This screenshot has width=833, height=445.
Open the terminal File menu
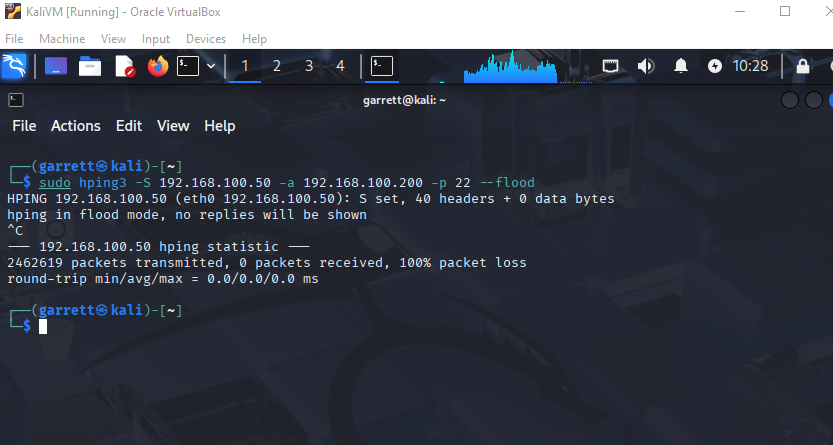tap(24, 126)
